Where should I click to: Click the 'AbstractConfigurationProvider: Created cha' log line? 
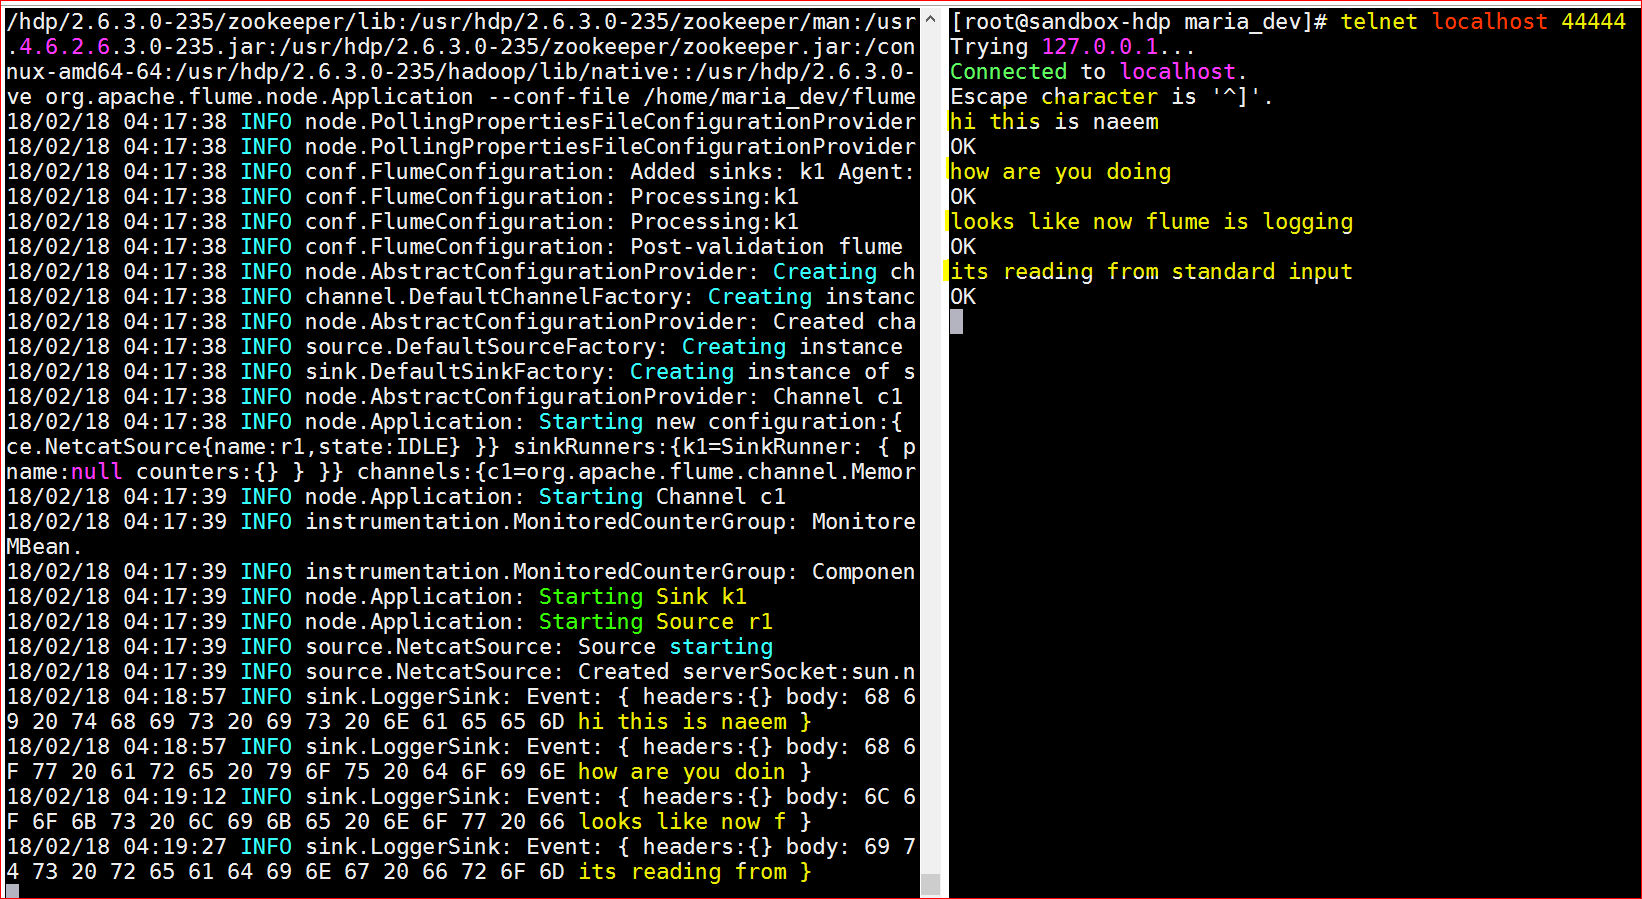coord(461,321)
